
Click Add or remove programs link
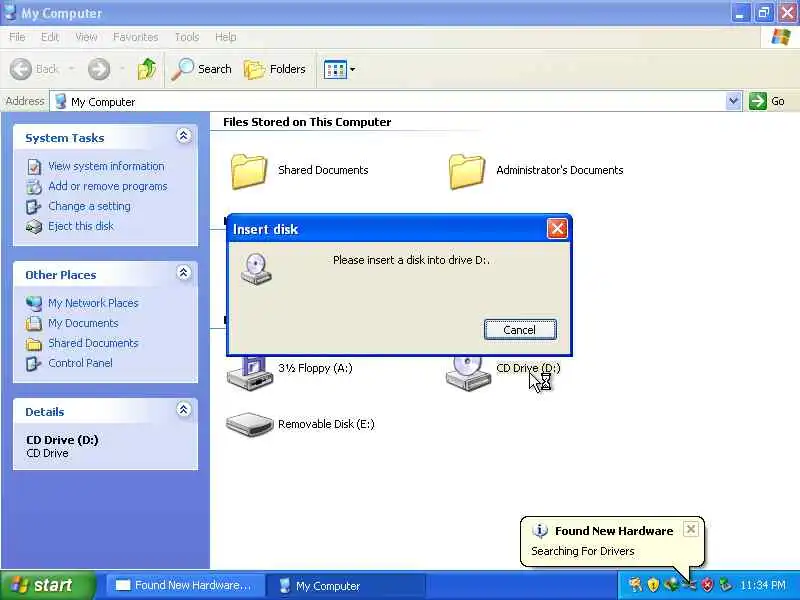[x=108, y=186]
